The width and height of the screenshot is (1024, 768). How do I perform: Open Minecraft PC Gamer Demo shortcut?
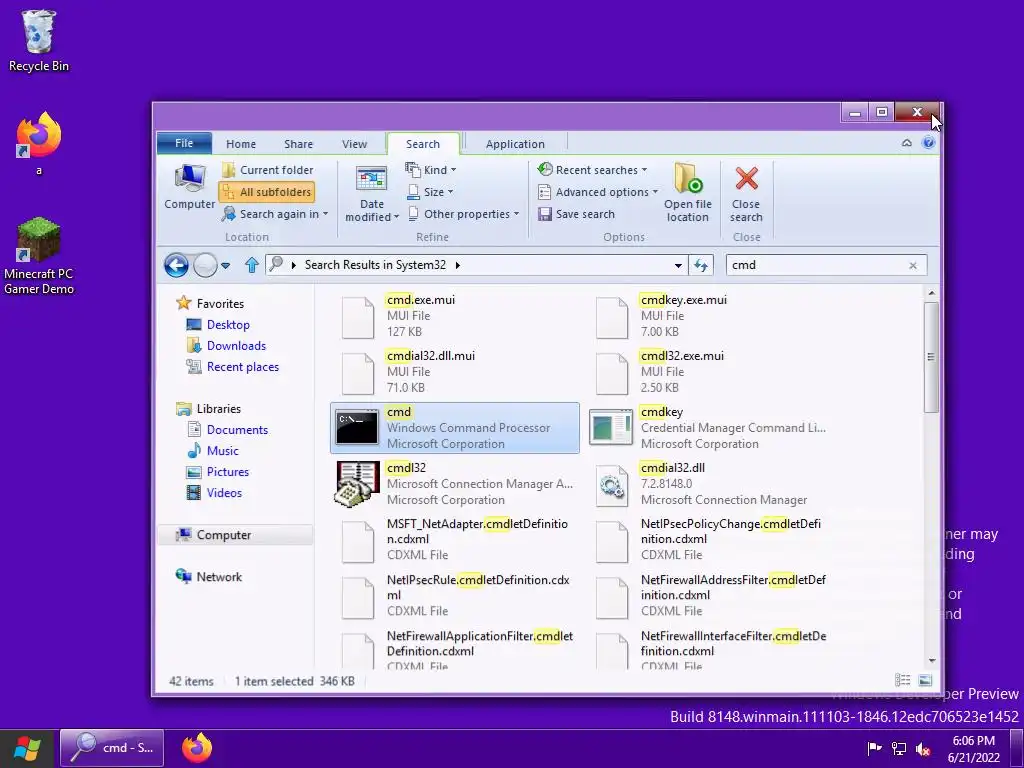39,256
